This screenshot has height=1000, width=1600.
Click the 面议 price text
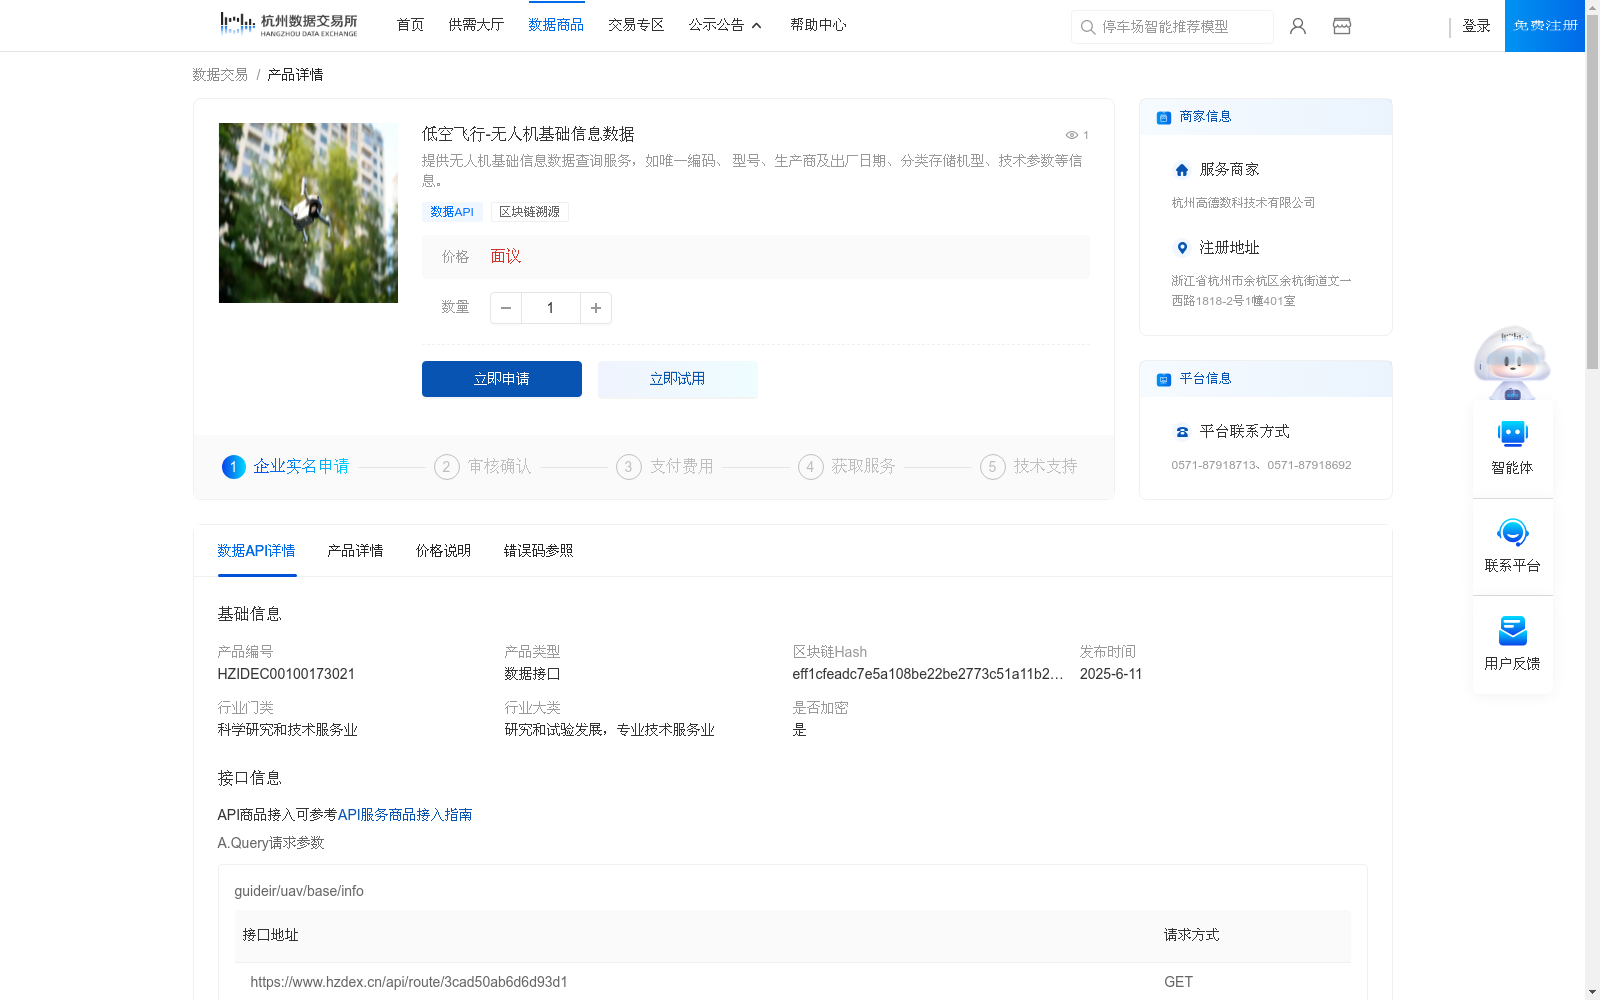pos(506,257)
